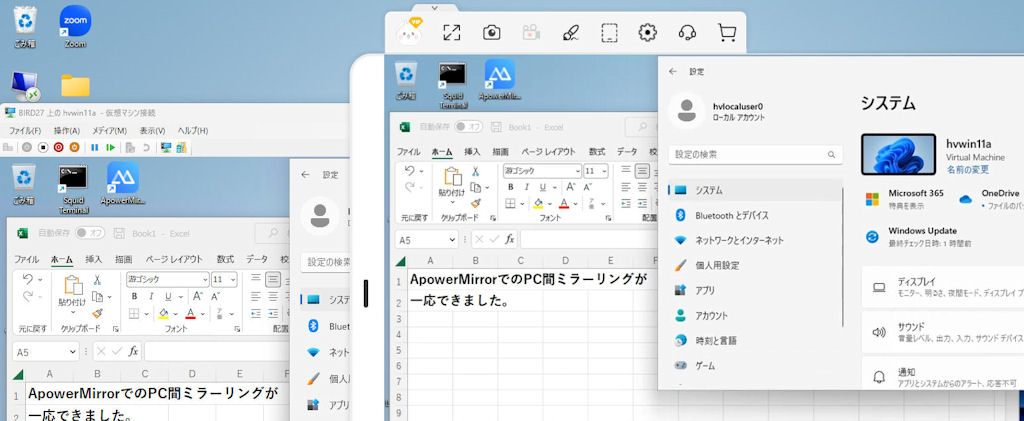Viewport: 1024px width, 421px height.
Task: Open 貼り付け dropdown arrow in mirrored Excel
Action: pos(451,202)
